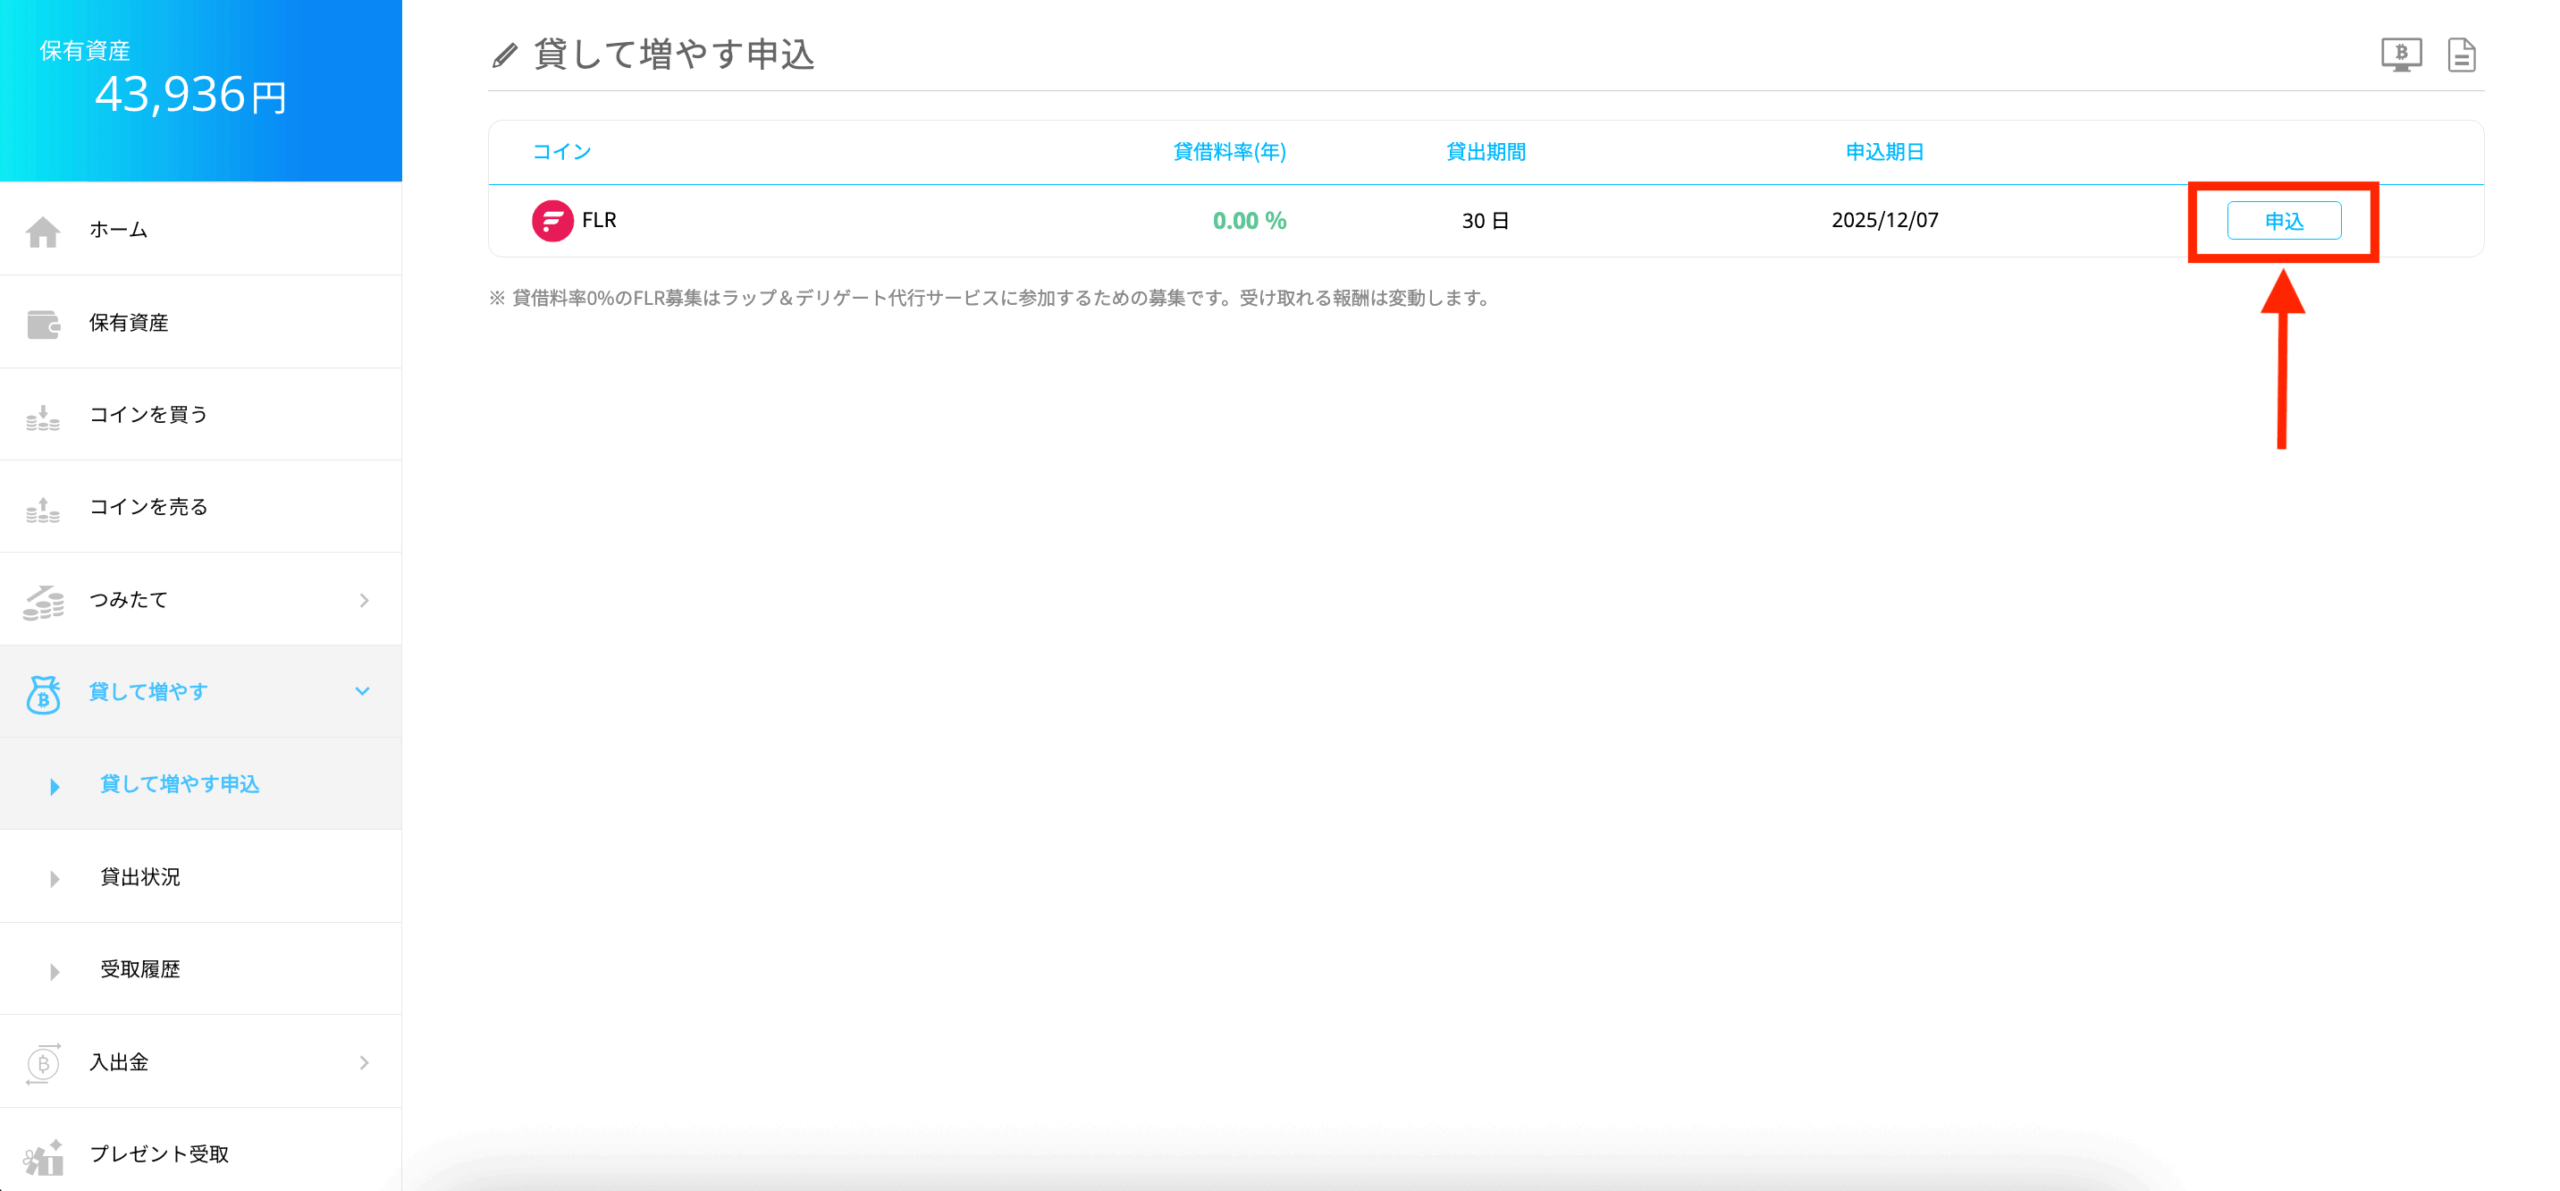
Task: Click the money bag 貸して増やす icon
Action: [43, 693]
